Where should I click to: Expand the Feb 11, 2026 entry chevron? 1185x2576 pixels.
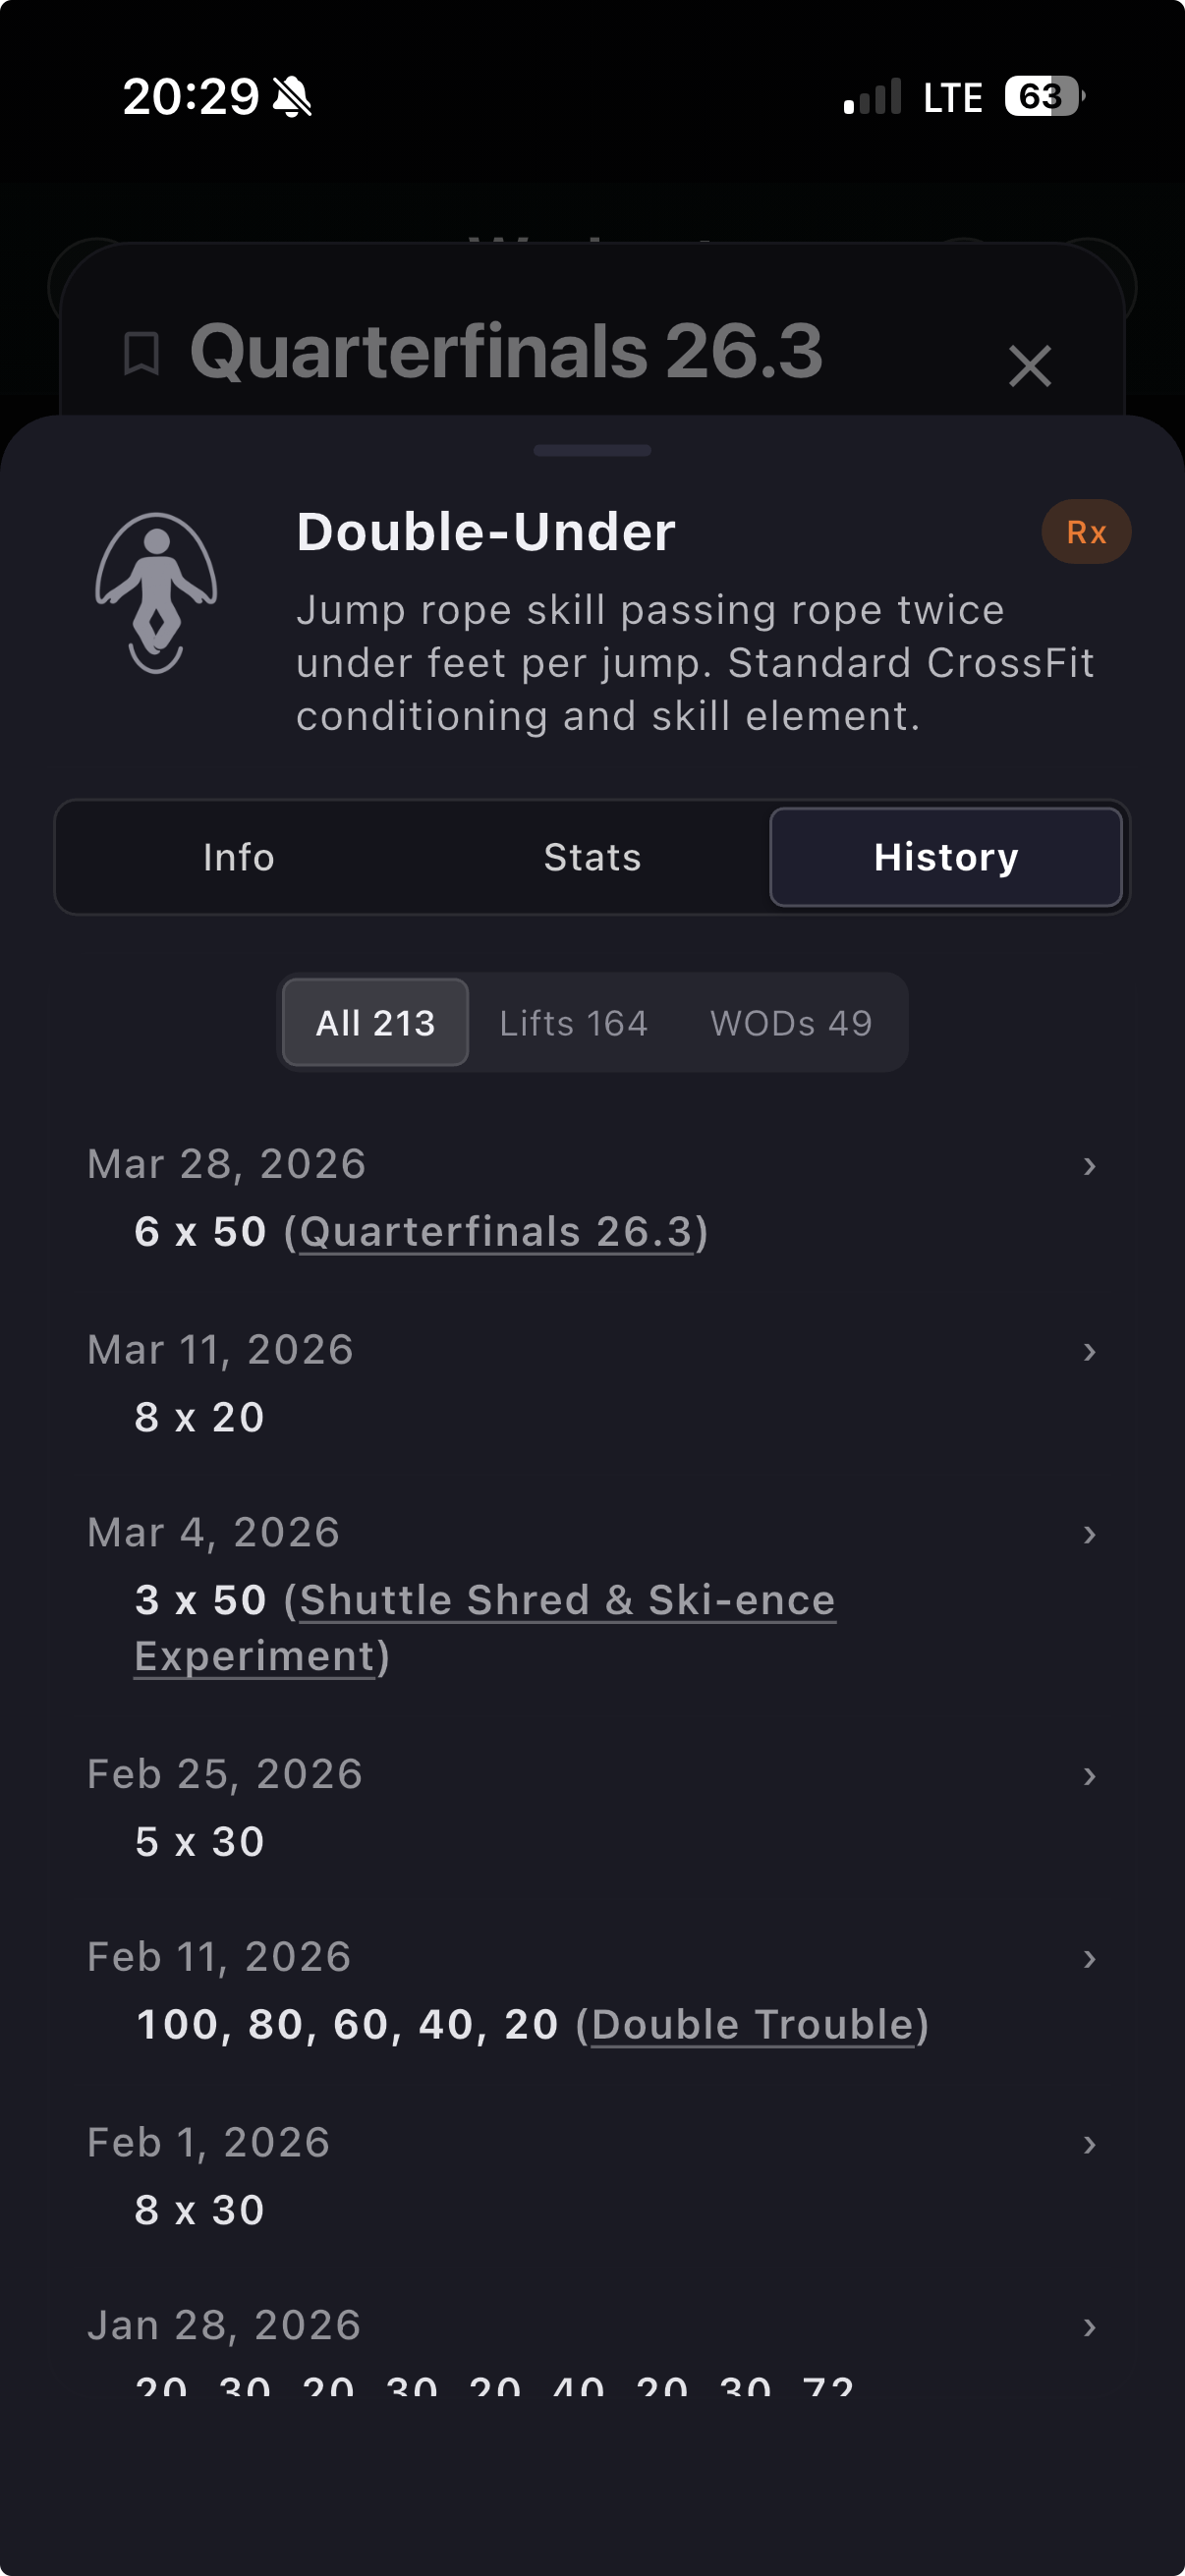[1089, 1959]
